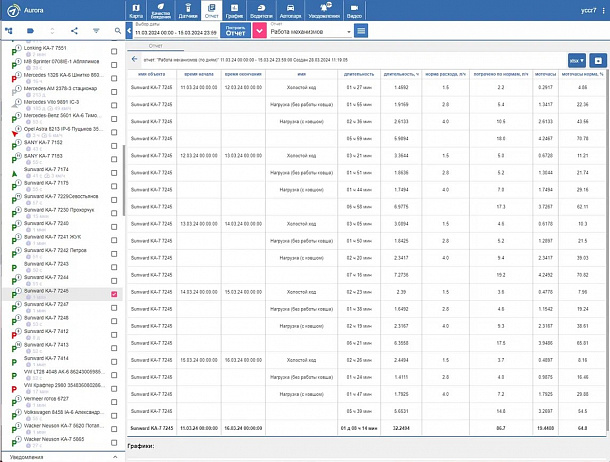
Task: Open the Работа механизмов report dropdown
Action: 311,32
